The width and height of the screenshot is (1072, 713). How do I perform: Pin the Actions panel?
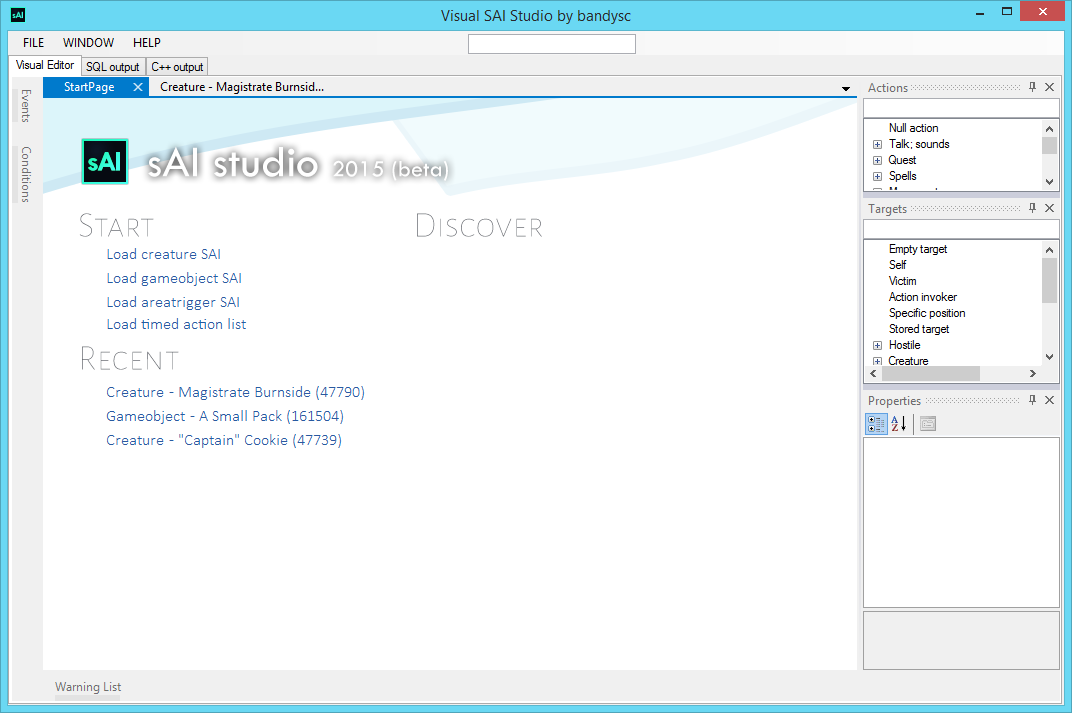coord(1032,87)
